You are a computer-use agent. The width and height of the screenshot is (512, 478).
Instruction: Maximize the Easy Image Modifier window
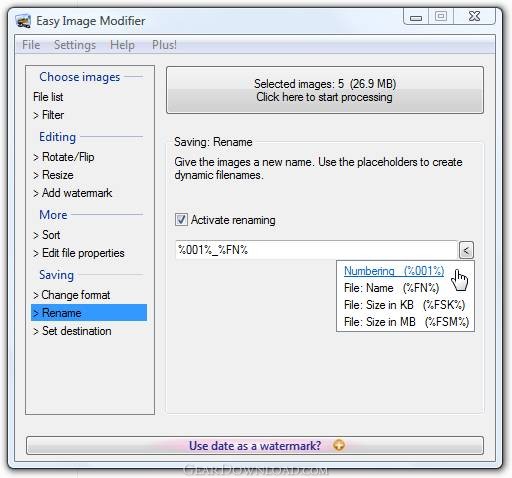pyautogui.click(x=441, y=16)
